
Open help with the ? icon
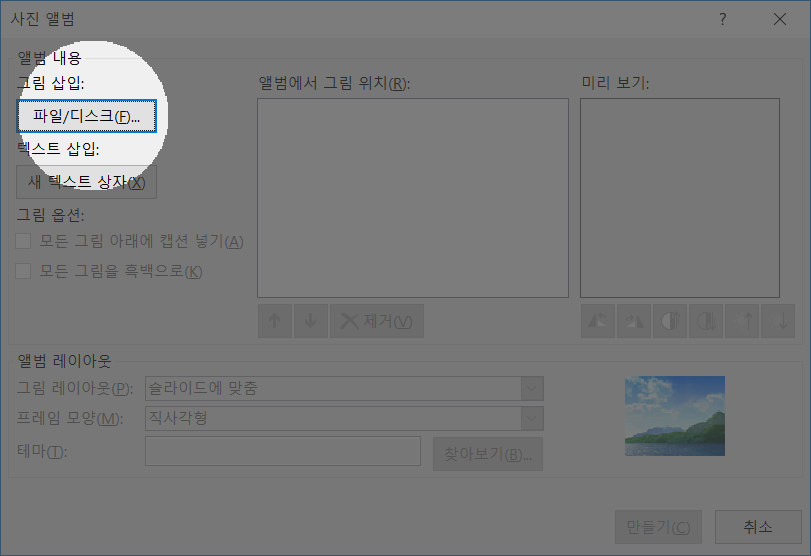(x=723, y=20)
